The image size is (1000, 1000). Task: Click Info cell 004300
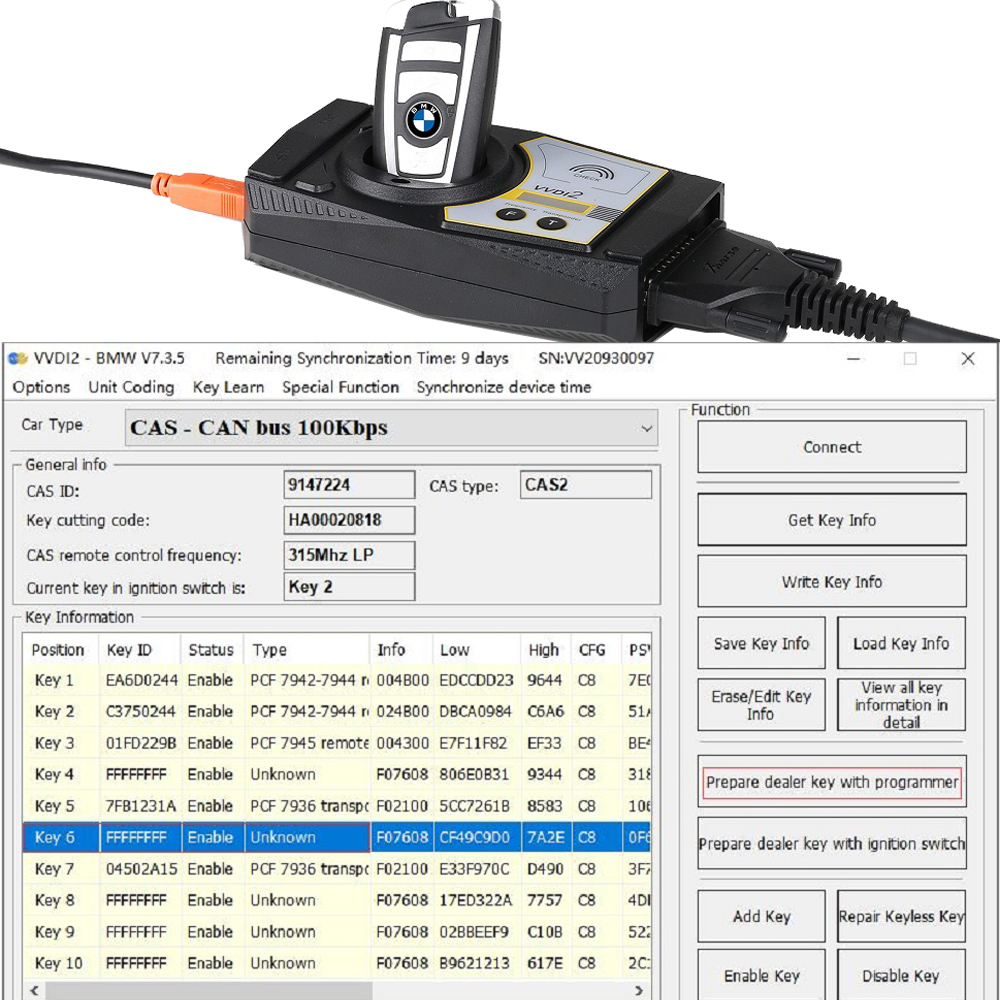click(x=402, y=743)
